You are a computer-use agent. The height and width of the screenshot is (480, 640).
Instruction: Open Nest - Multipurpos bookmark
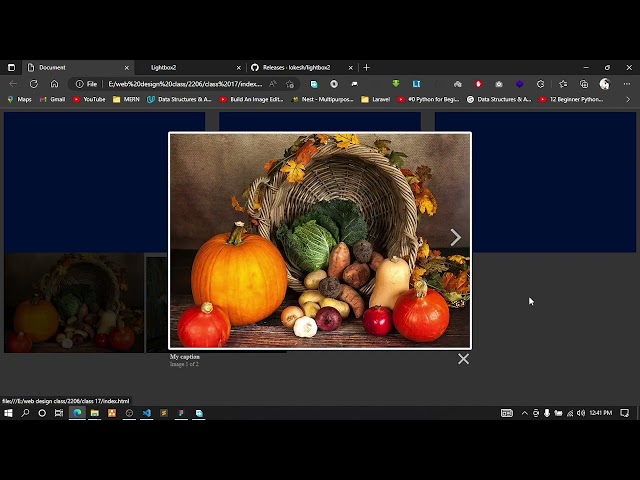tap(322, 99)
